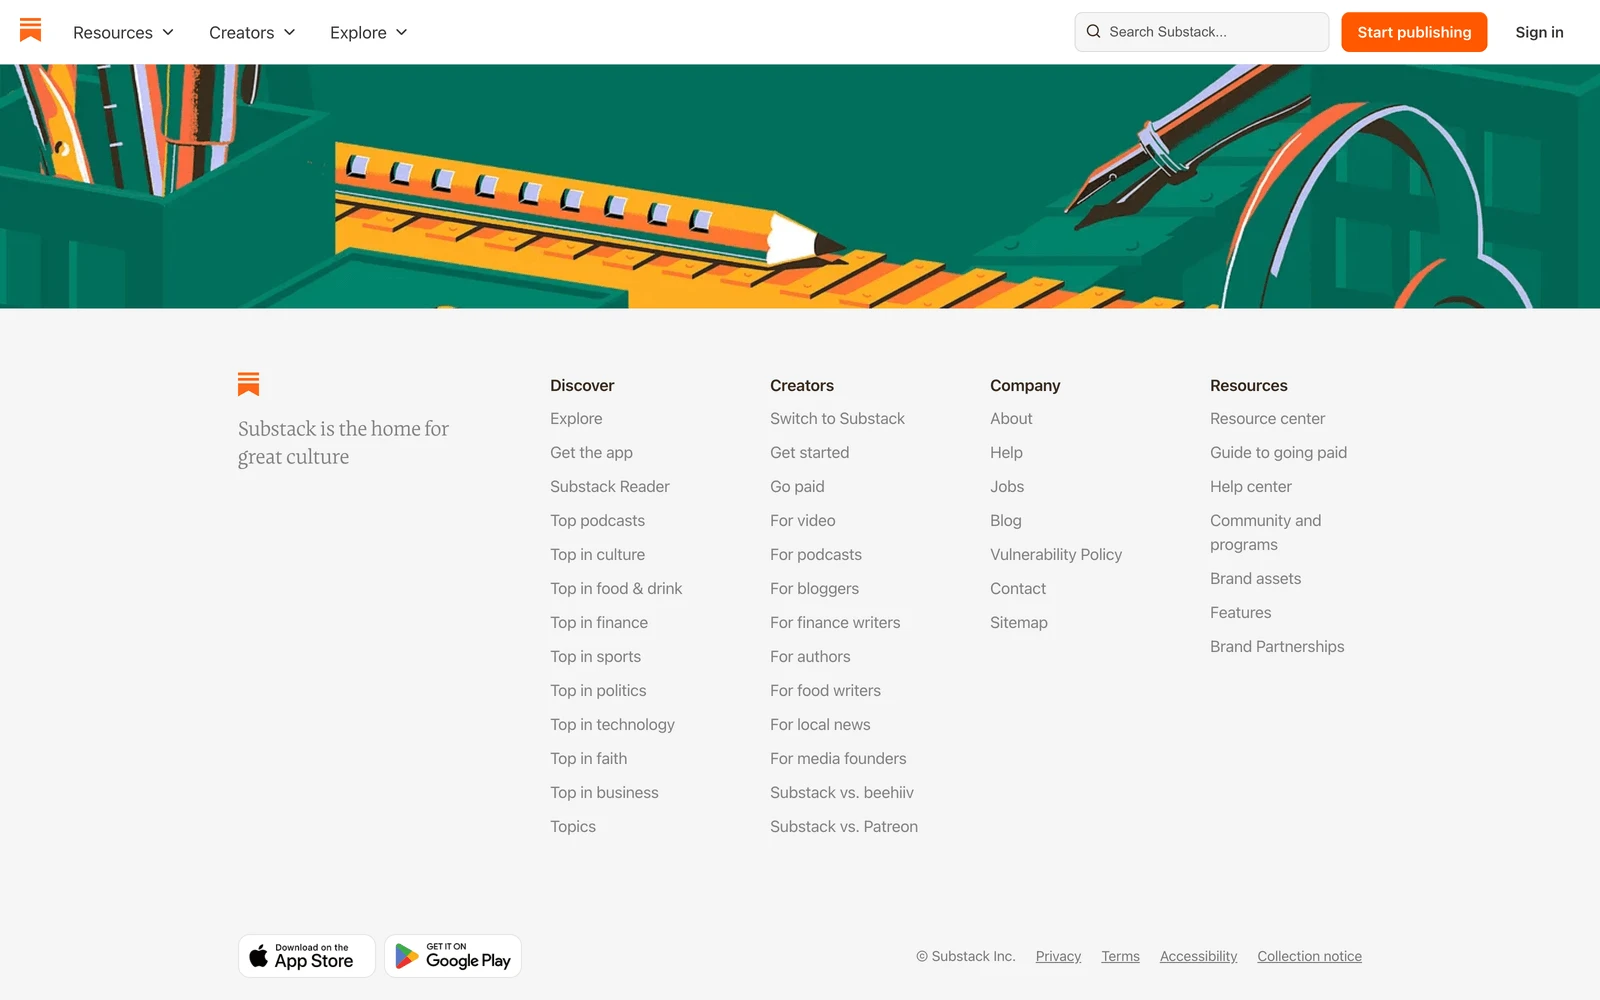
Task: Go to Top in sports
Action: [x=595, y=657]
